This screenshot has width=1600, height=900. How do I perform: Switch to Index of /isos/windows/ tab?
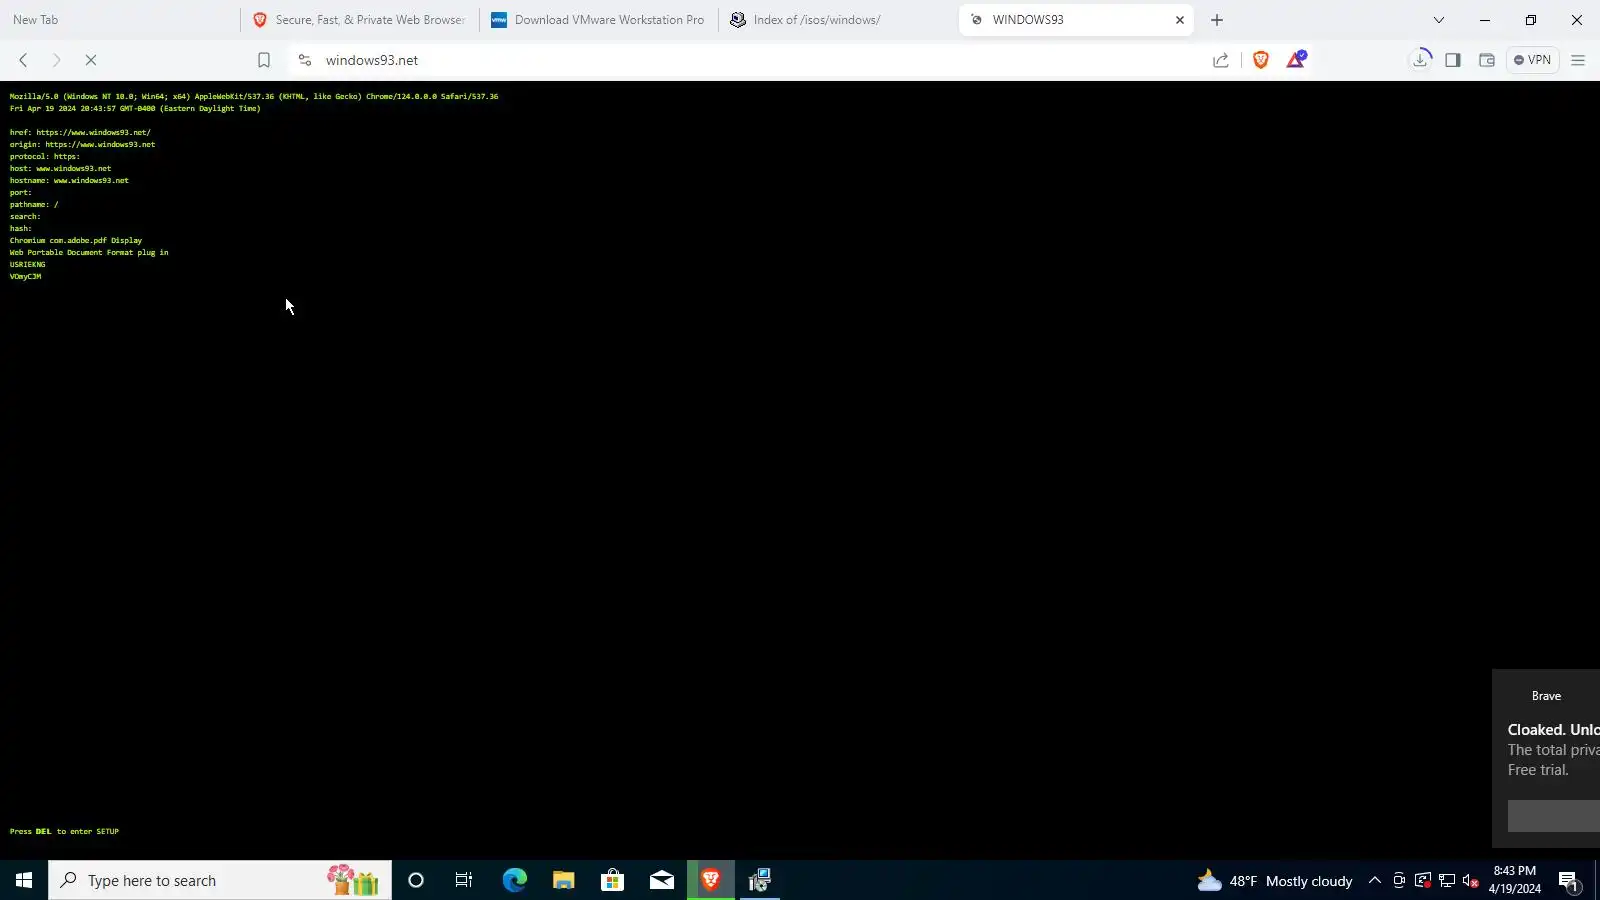(836, 20)
